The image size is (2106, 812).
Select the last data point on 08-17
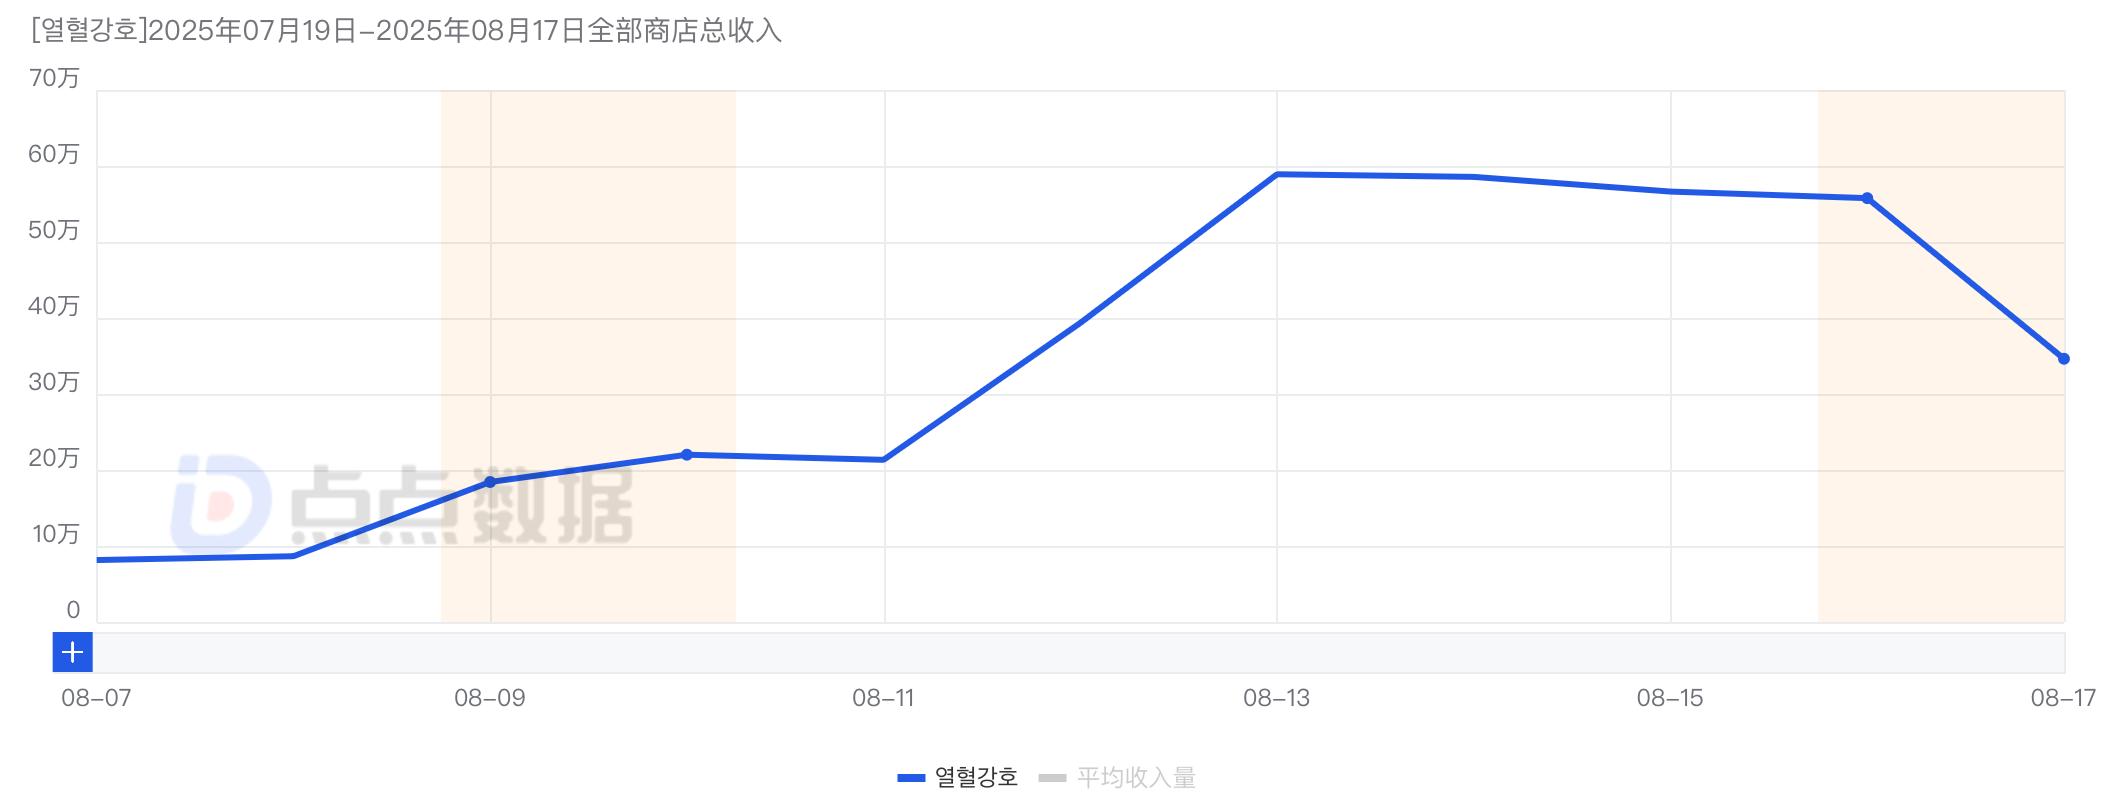click(2063, 359)
